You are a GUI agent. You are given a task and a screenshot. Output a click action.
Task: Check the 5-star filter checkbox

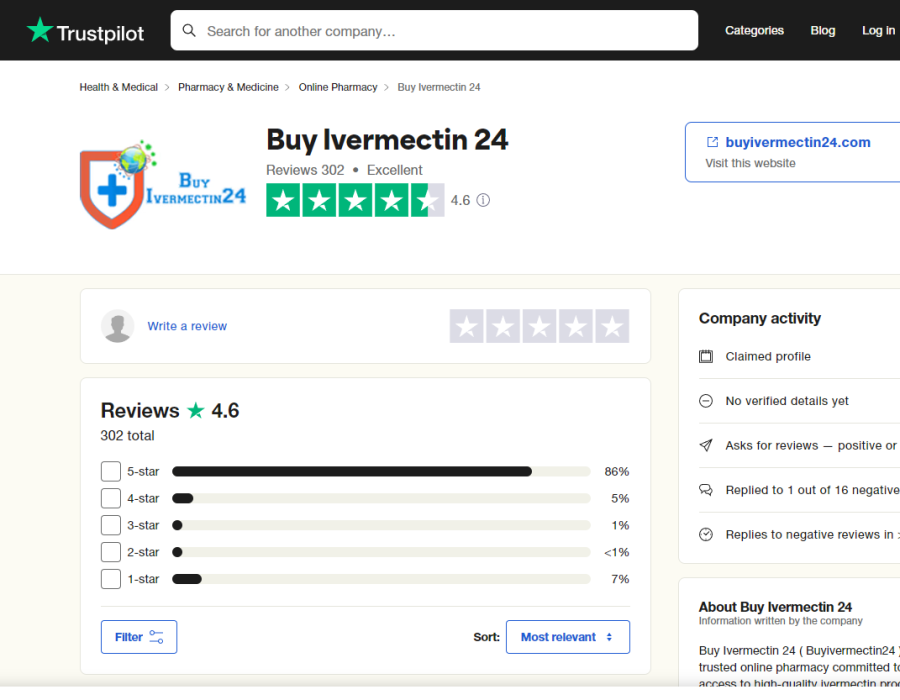point(111,471)
